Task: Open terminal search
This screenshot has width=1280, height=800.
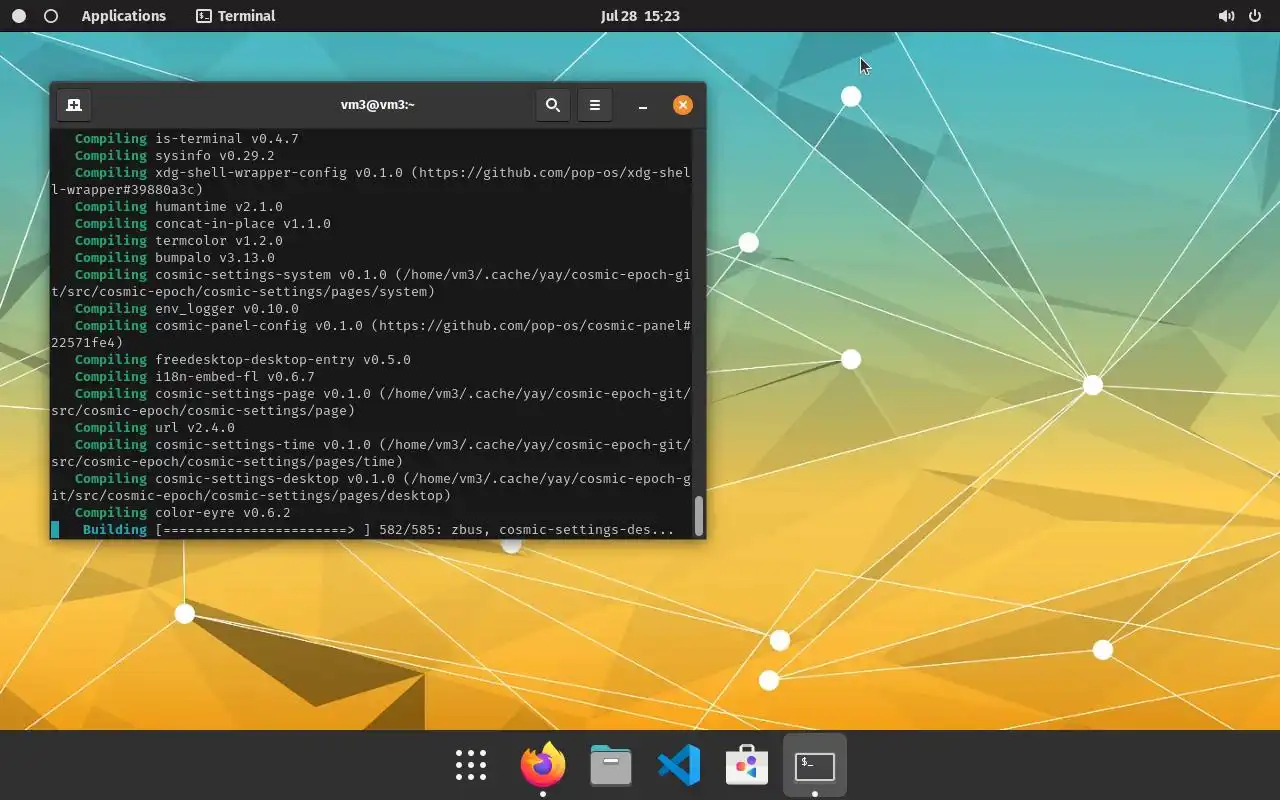Action: [x=552, y=105]
